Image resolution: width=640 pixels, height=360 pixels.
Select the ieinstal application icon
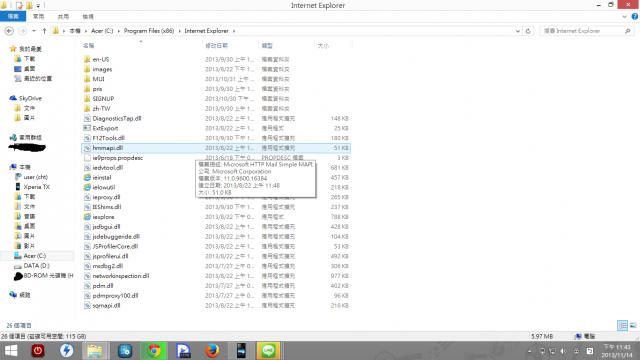[x=87, y=178]
